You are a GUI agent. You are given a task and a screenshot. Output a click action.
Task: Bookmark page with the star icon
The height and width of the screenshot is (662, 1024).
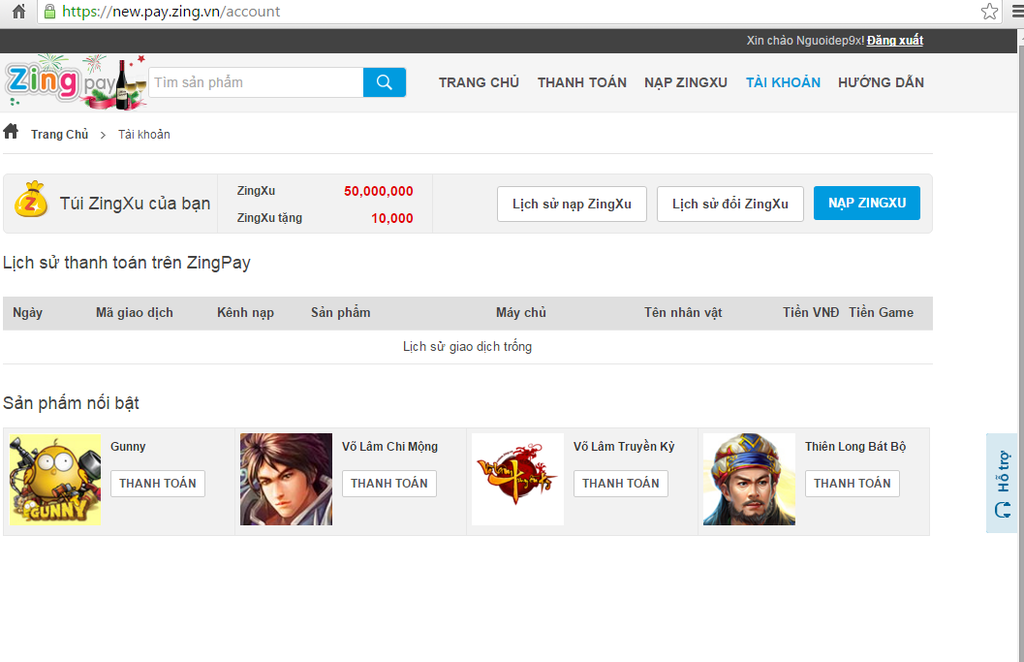pyautogui.click(x=989, y=11)
